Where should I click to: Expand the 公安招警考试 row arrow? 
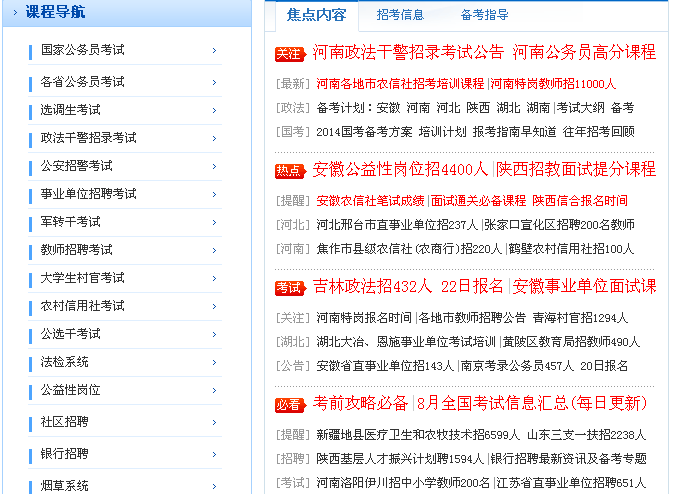click(x=214, y=167)
